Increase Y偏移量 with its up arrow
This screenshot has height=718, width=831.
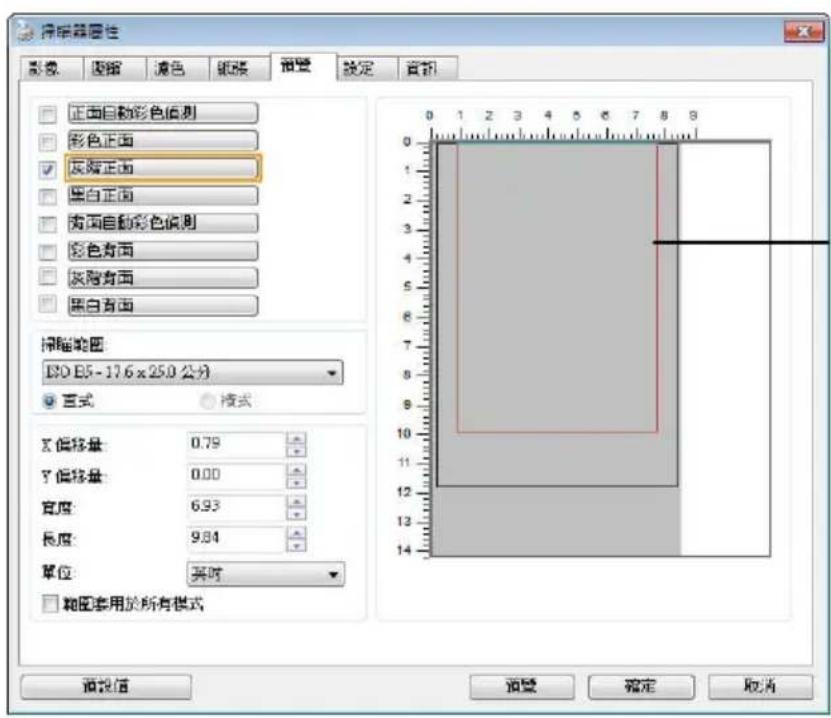pos(296,470)
